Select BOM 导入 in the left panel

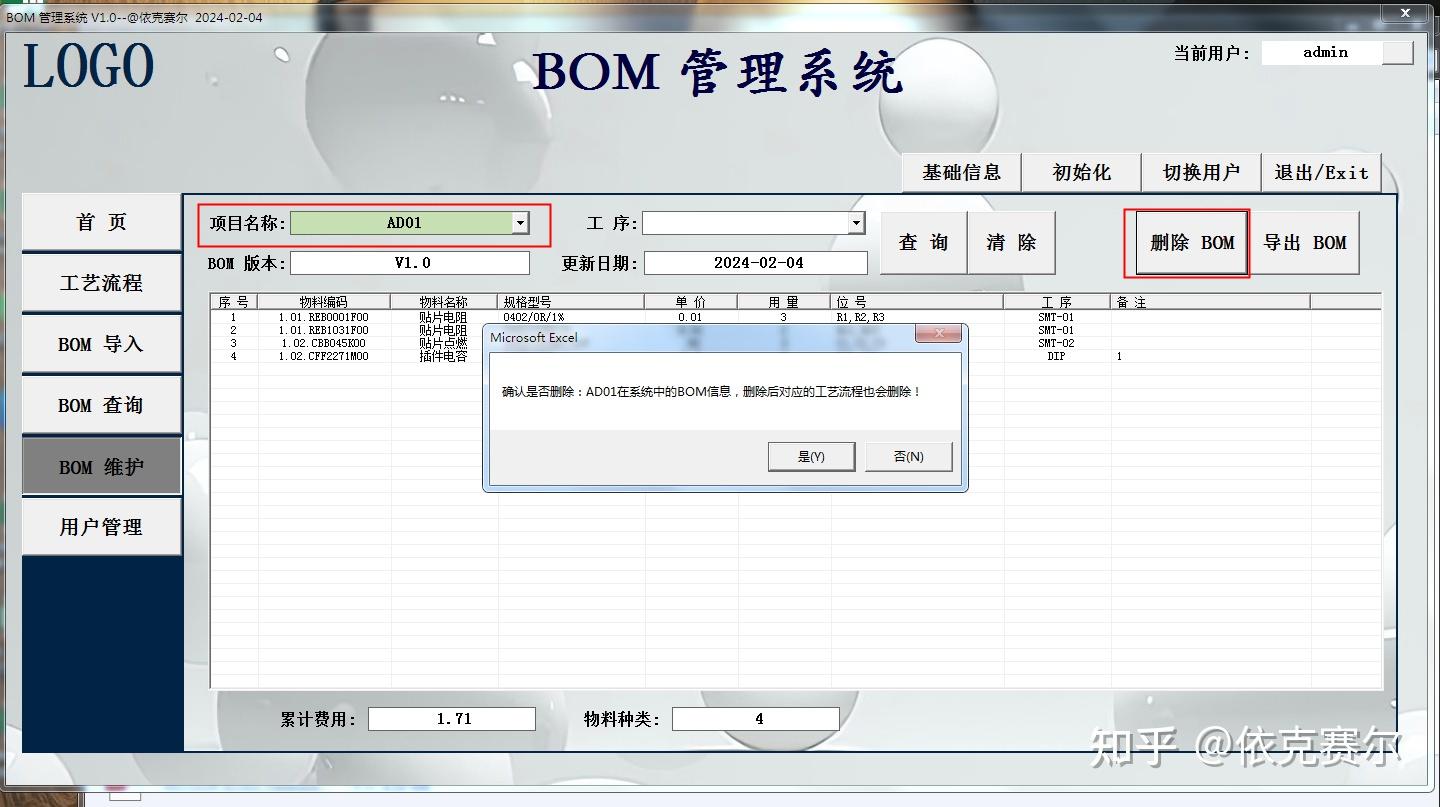[100, 343]
